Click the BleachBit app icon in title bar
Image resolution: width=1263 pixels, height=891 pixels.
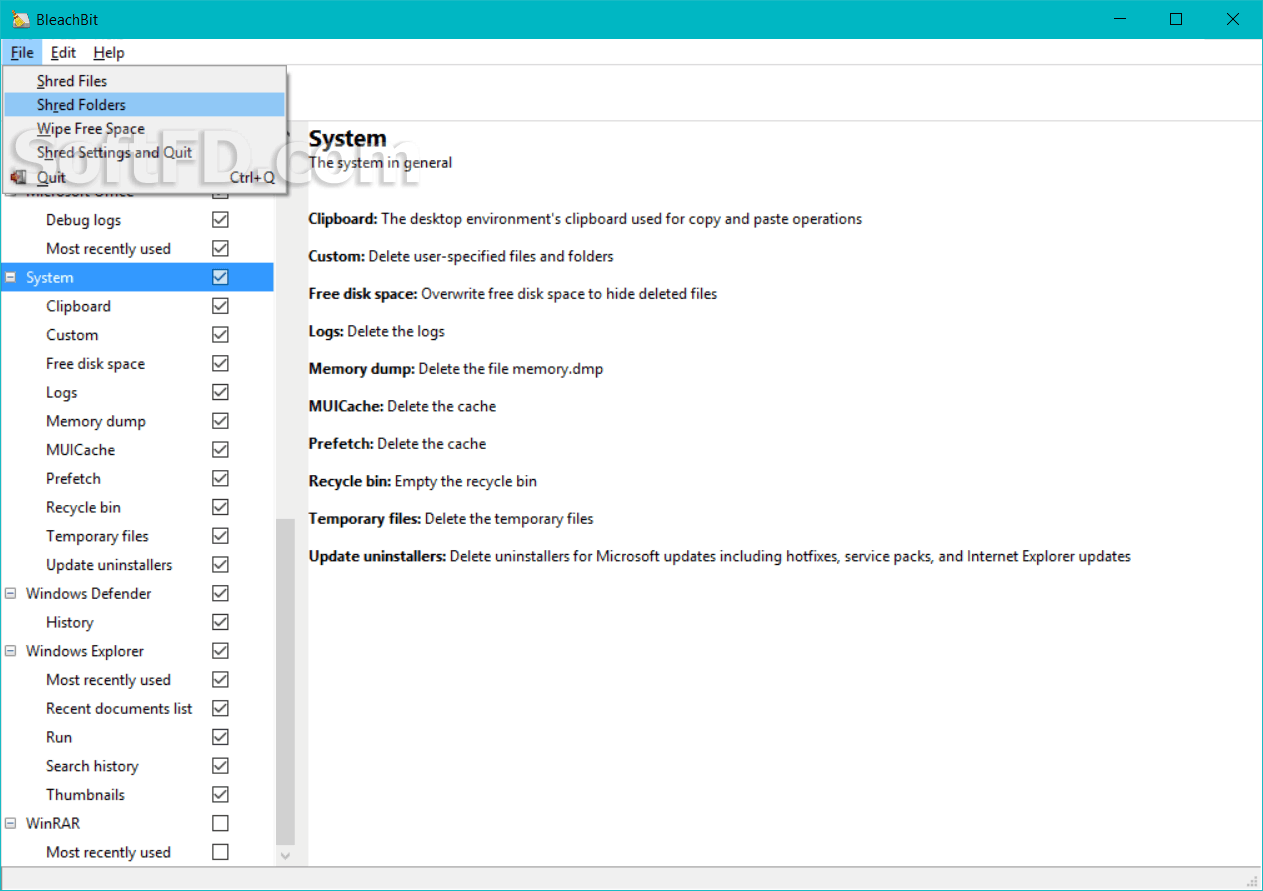tap(19, 19)
